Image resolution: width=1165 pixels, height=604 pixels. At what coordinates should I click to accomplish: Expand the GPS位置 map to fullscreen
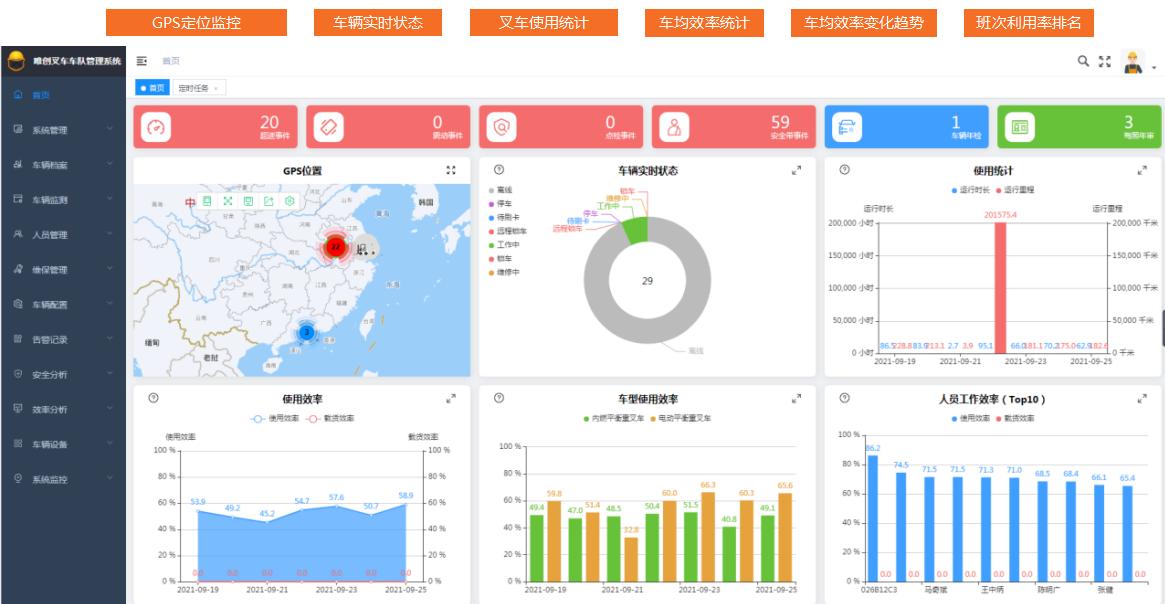point(451,170)
